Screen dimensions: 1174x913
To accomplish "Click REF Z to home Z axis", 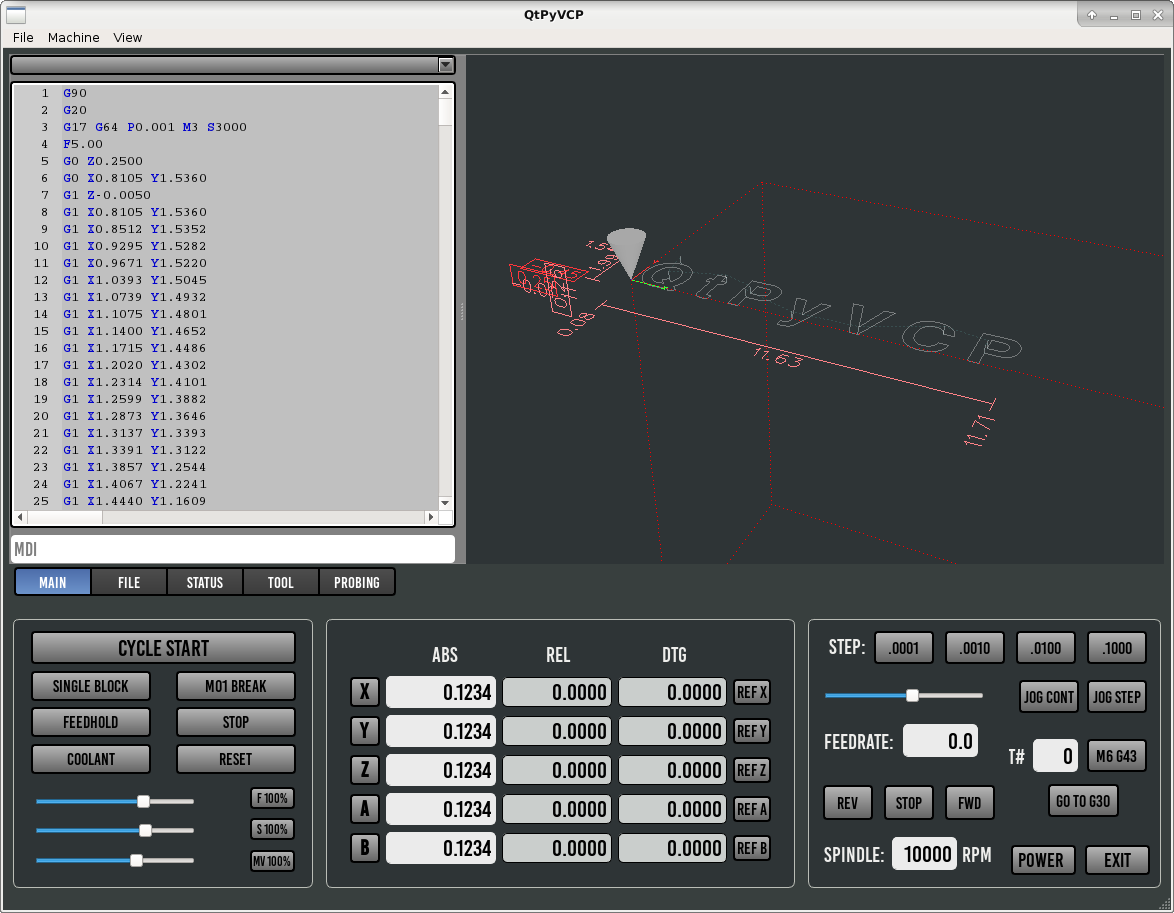I will pyautogui.click(x=752, y=770).
